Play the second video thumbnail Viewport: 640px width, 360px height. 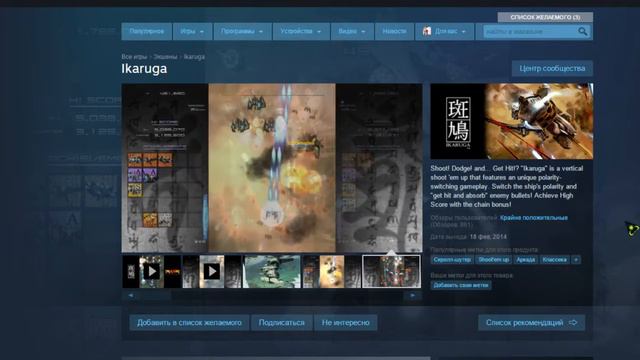[212, 271]
